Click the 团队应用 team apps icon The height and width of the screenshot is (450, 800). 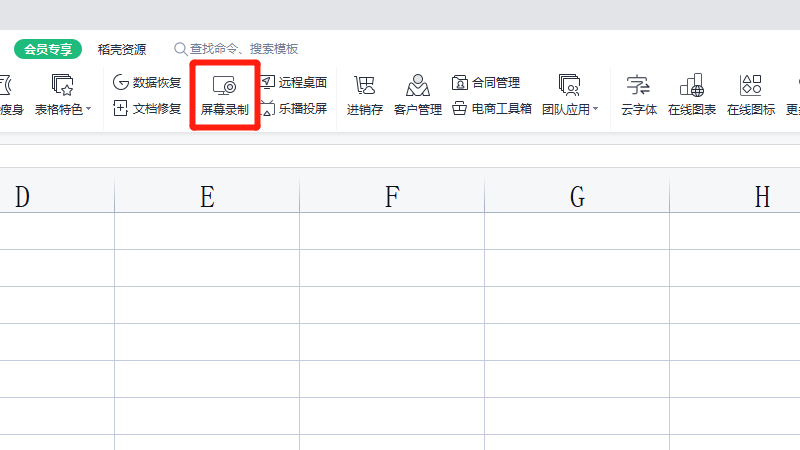point(569,85)
